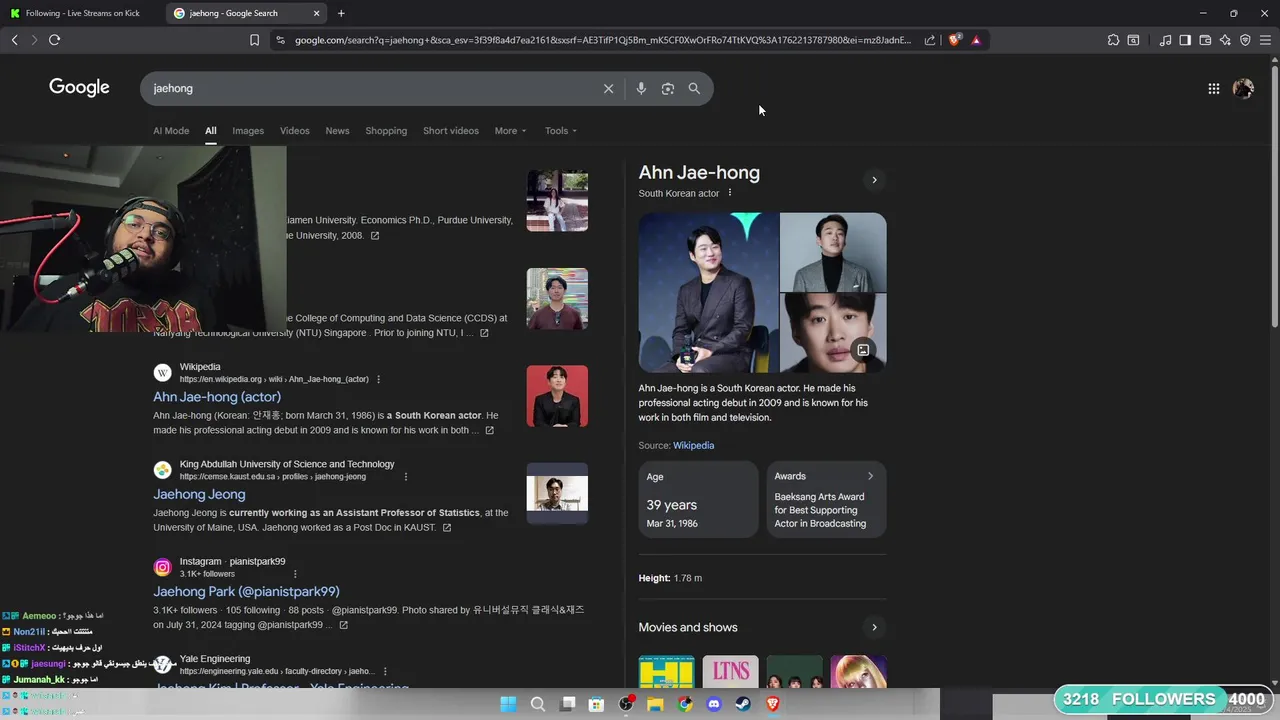Select the Videos search tab
The height and width of the screenshot is (720, 1280).
pos(295,131)
